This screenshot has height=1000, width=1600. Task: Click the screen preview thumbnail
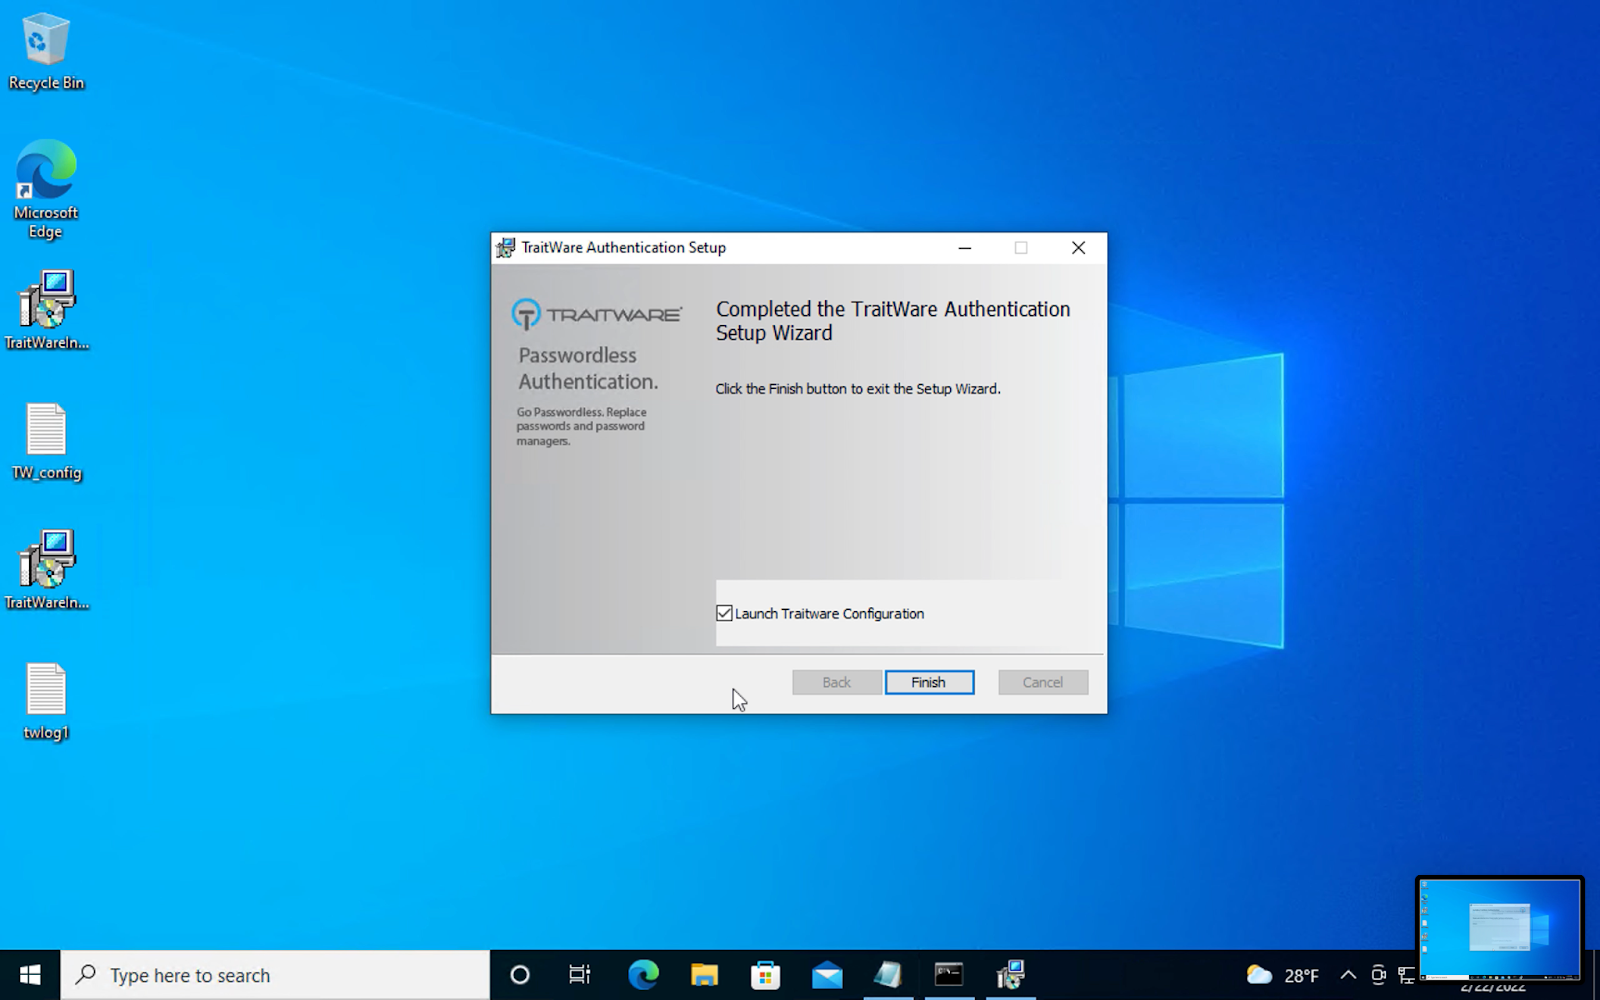point(1500,929)
